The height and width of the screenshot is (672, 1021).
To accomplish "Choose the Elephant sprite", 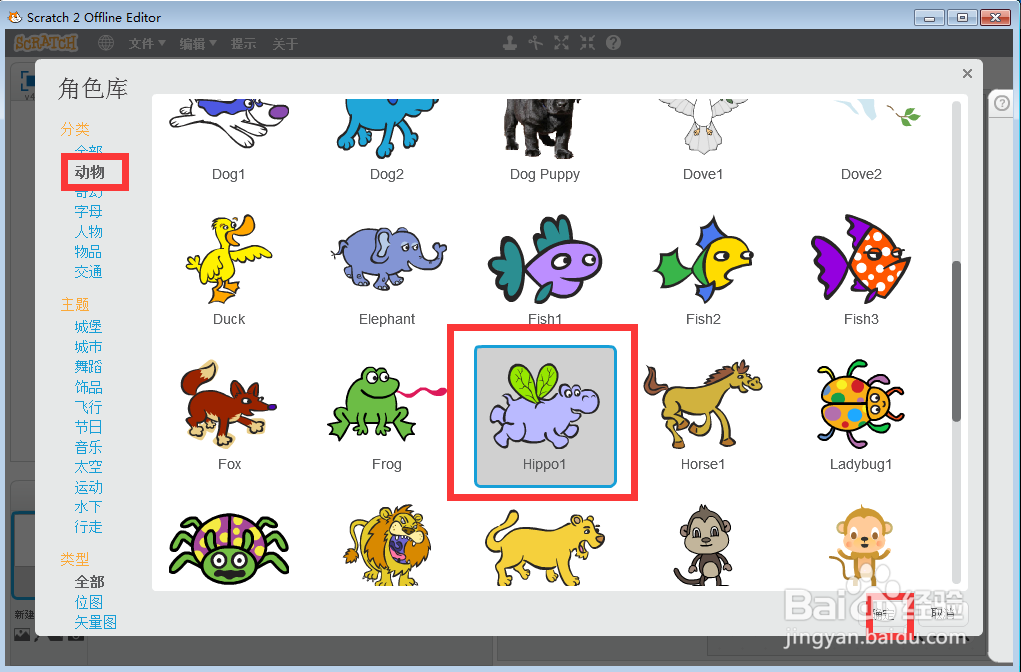I will 387,270.
